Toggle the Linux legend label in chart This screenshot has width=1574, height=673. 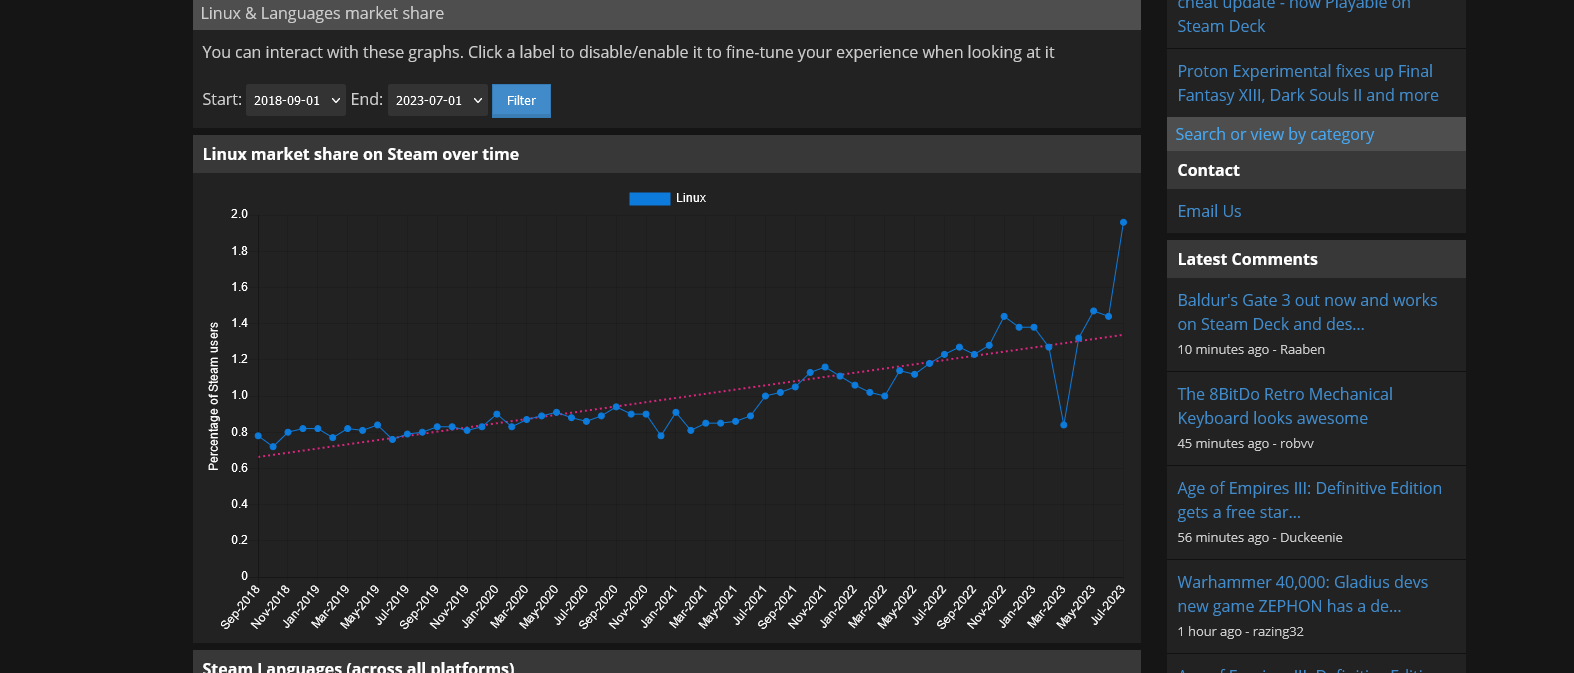point(691,198)
